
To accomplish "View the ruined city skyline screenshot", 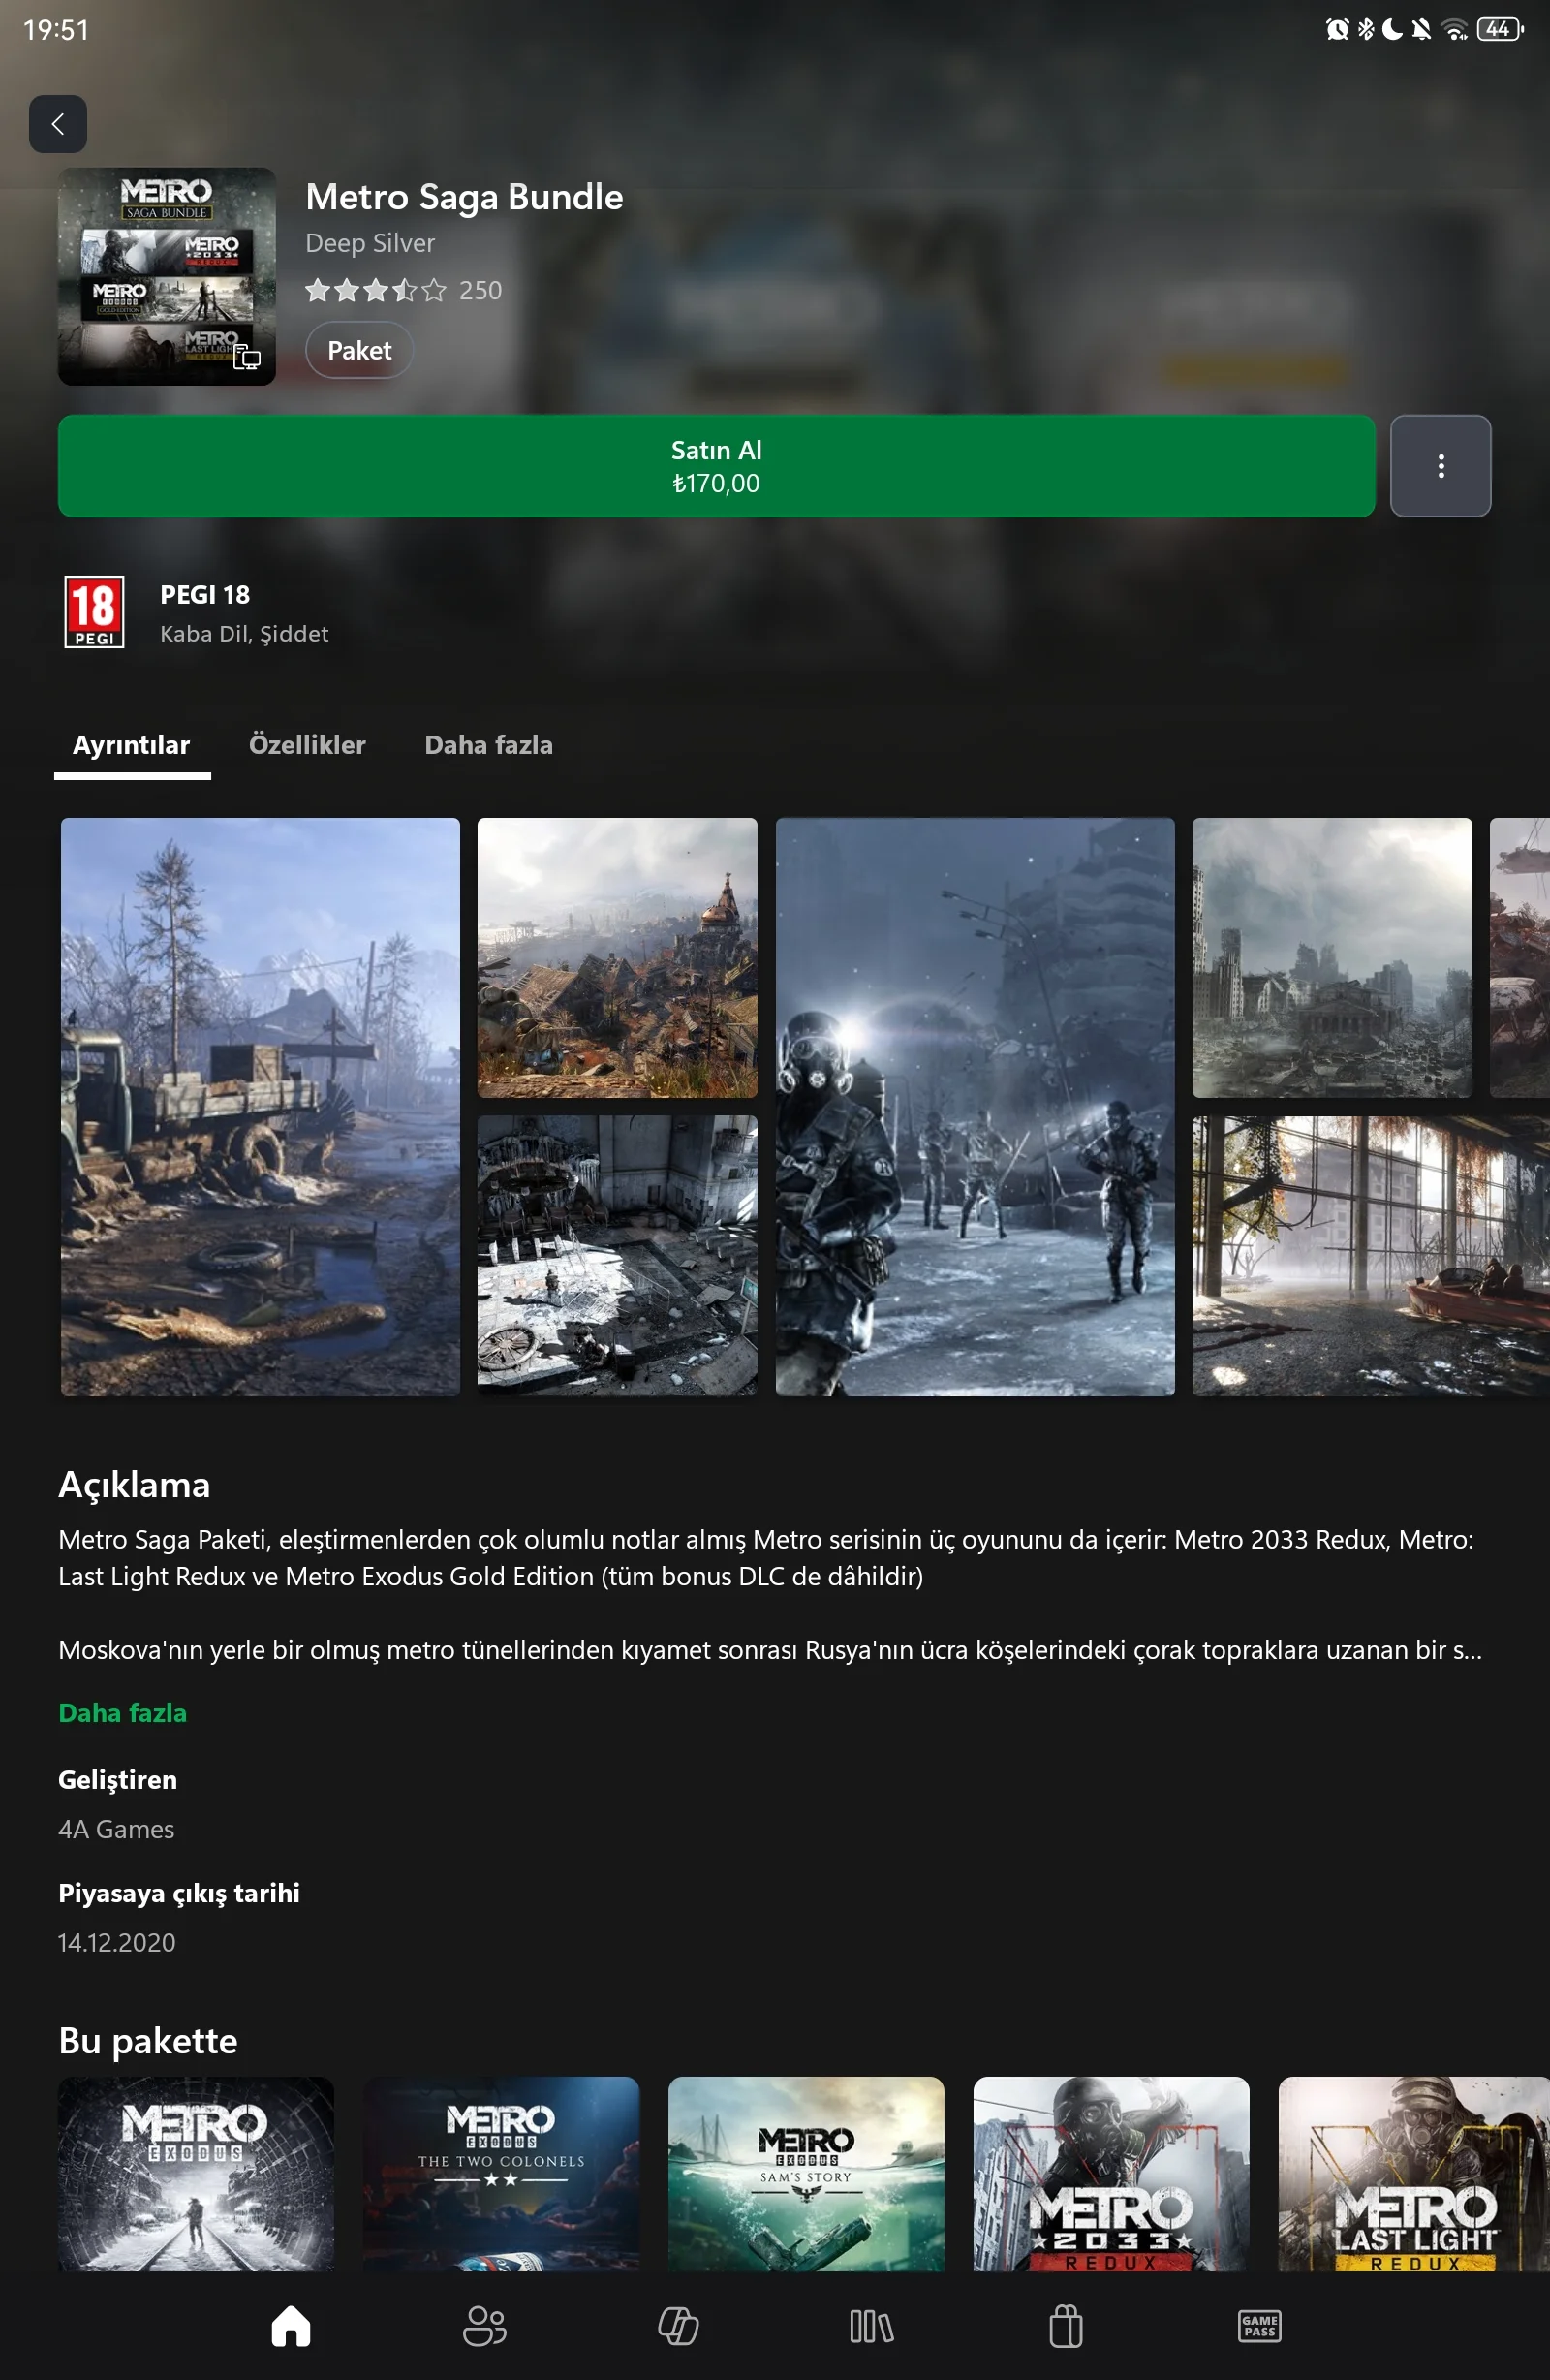I will click(x=1332, y=958).
